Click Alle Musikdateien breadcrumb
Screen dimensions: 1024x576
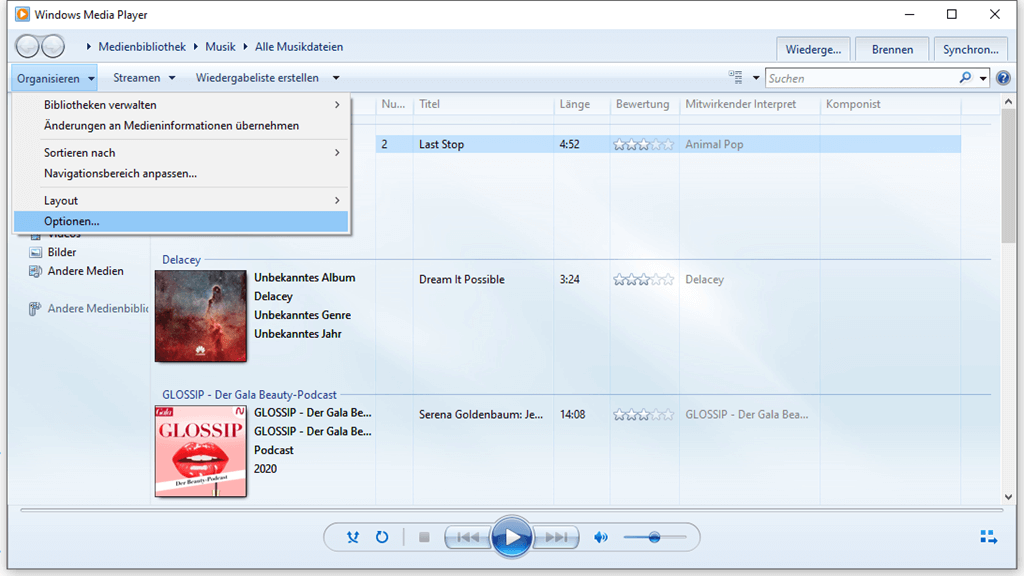[298, 47]
